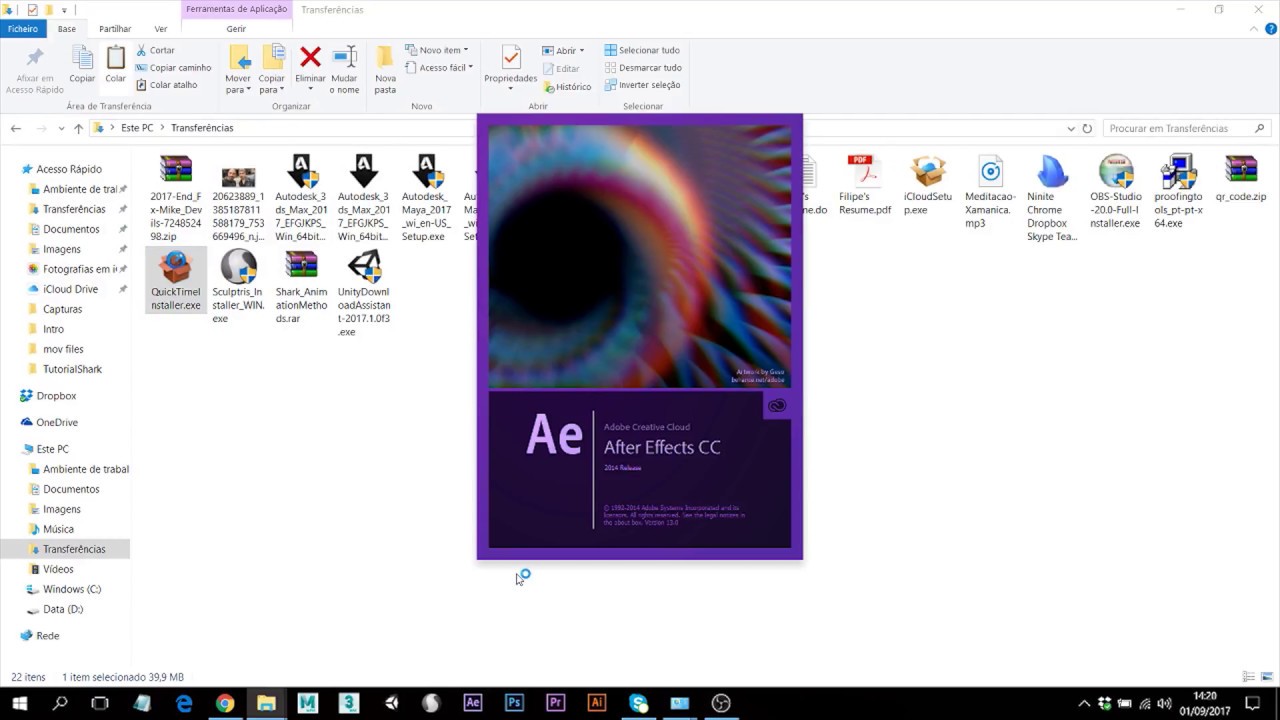Open the Customize Quick Access Toolbar arrow
This screenshot has height=720, width=1280.
[65, 10]
